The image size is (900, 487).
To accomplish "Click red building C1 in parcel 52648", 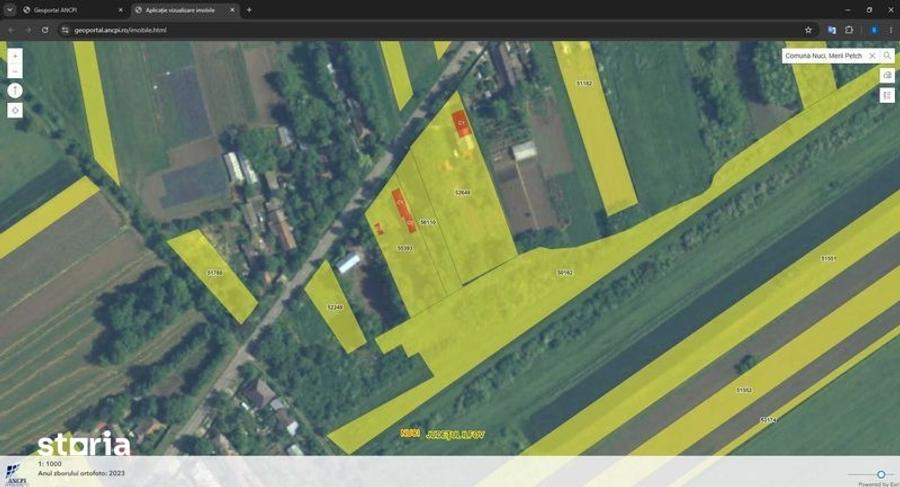I will pos(461,123).
